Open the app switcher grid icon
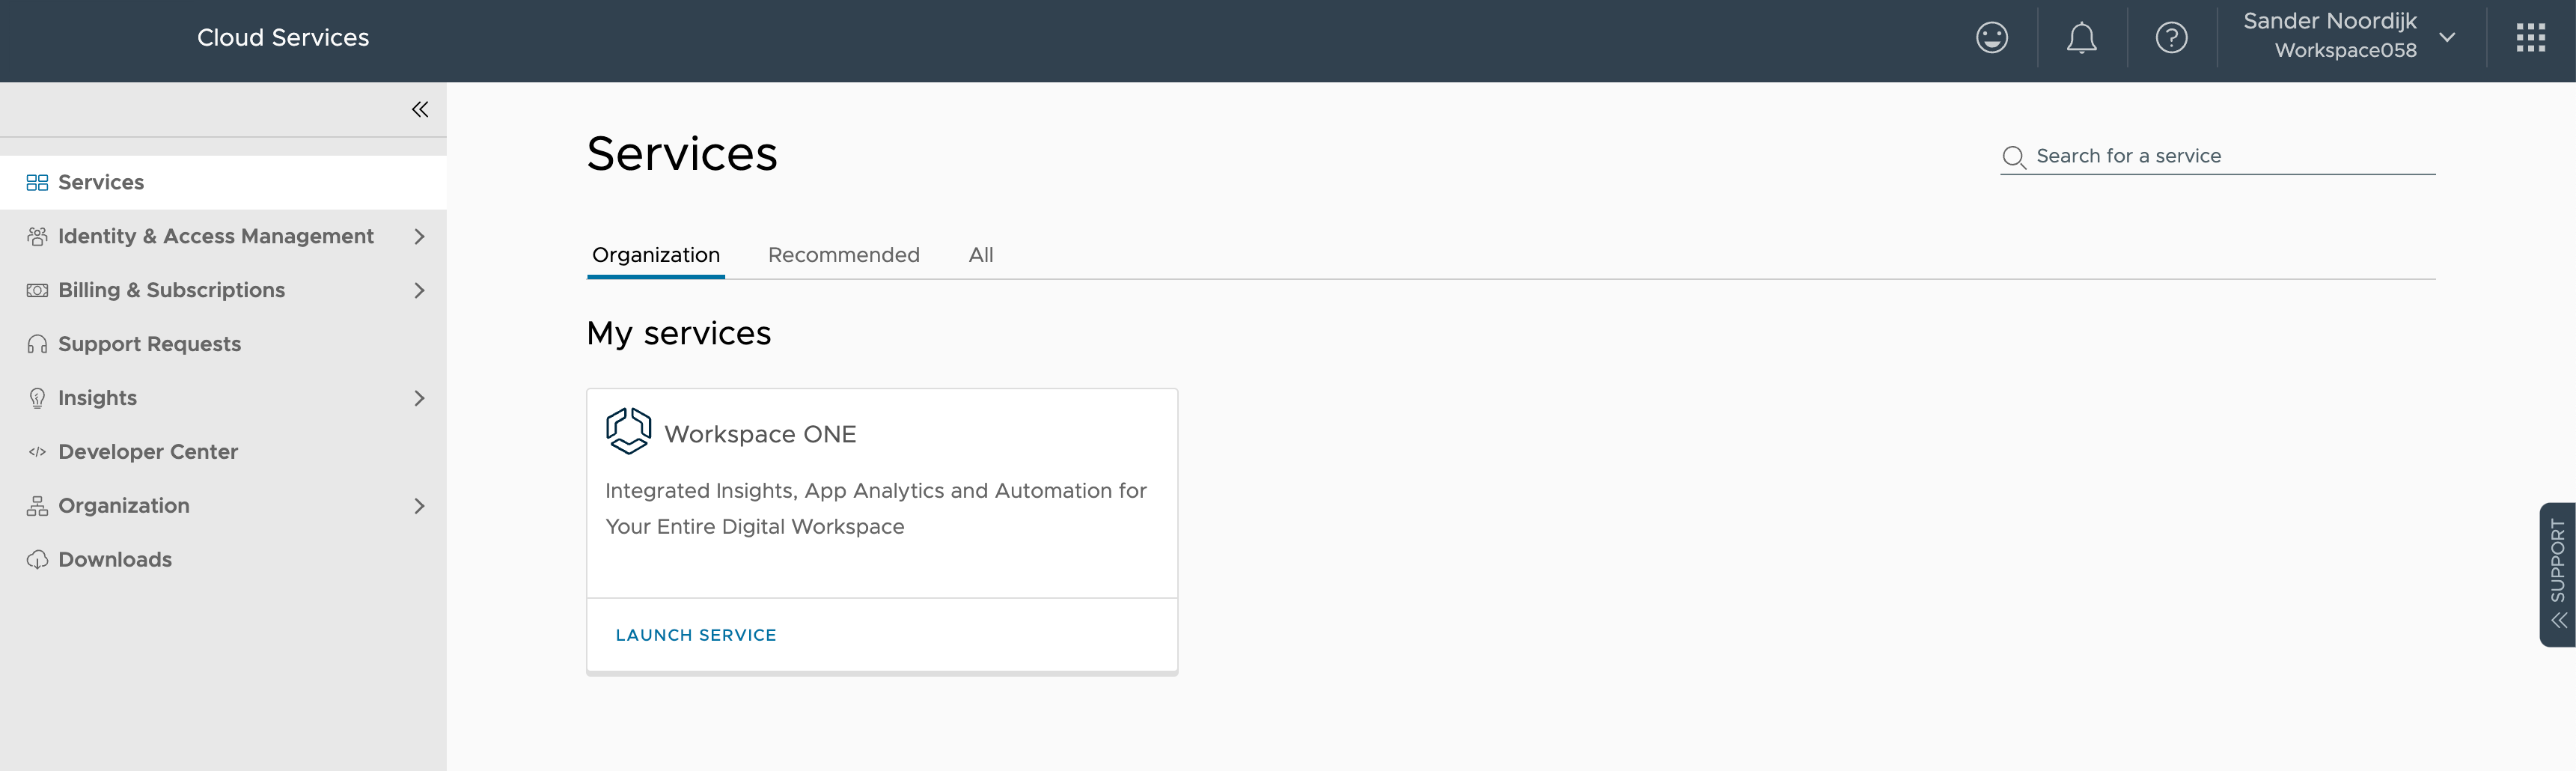Viewport: 2576px width, 771px height. (2531, 37)
